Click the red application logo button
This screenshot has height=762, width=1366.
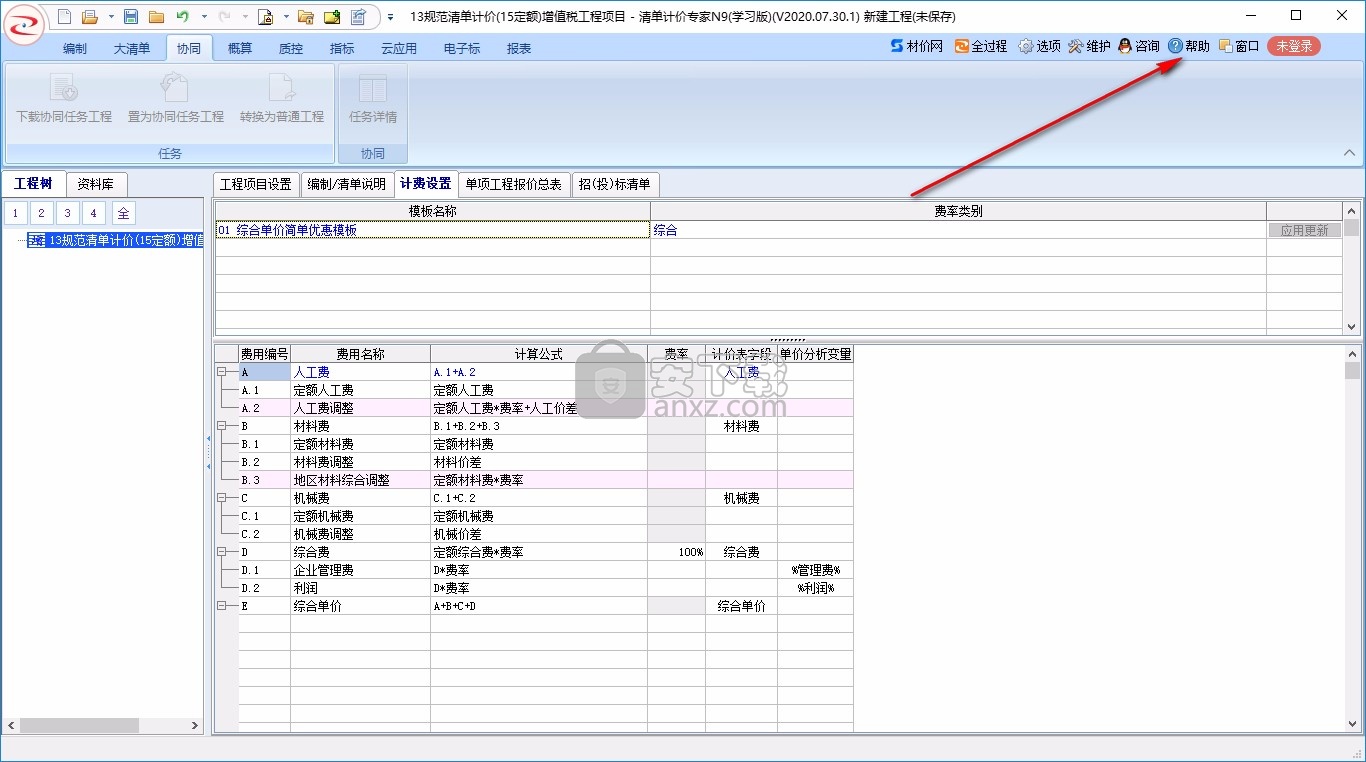click(22, 25)
